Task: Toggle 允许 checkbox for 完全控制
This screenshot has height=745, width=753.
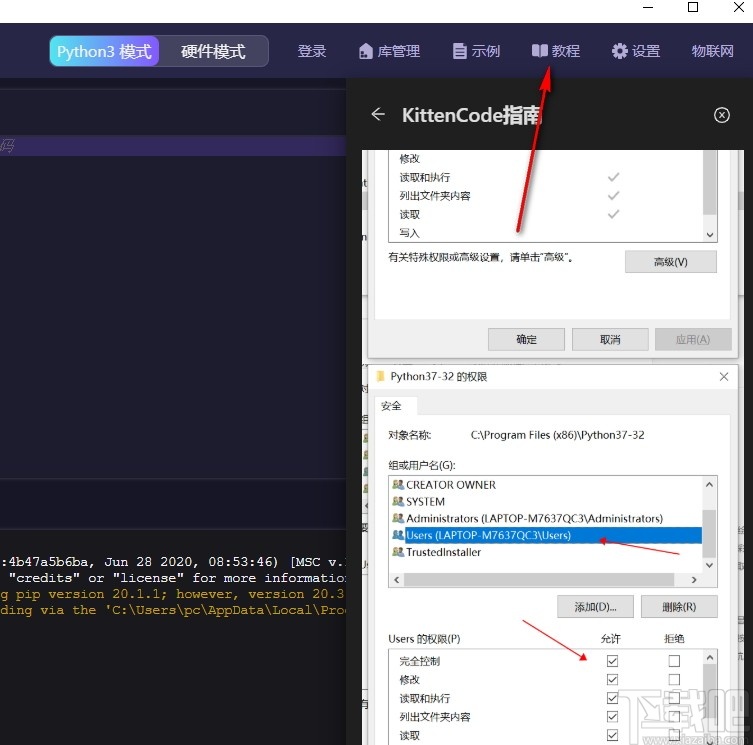Action: coord(612,661)
